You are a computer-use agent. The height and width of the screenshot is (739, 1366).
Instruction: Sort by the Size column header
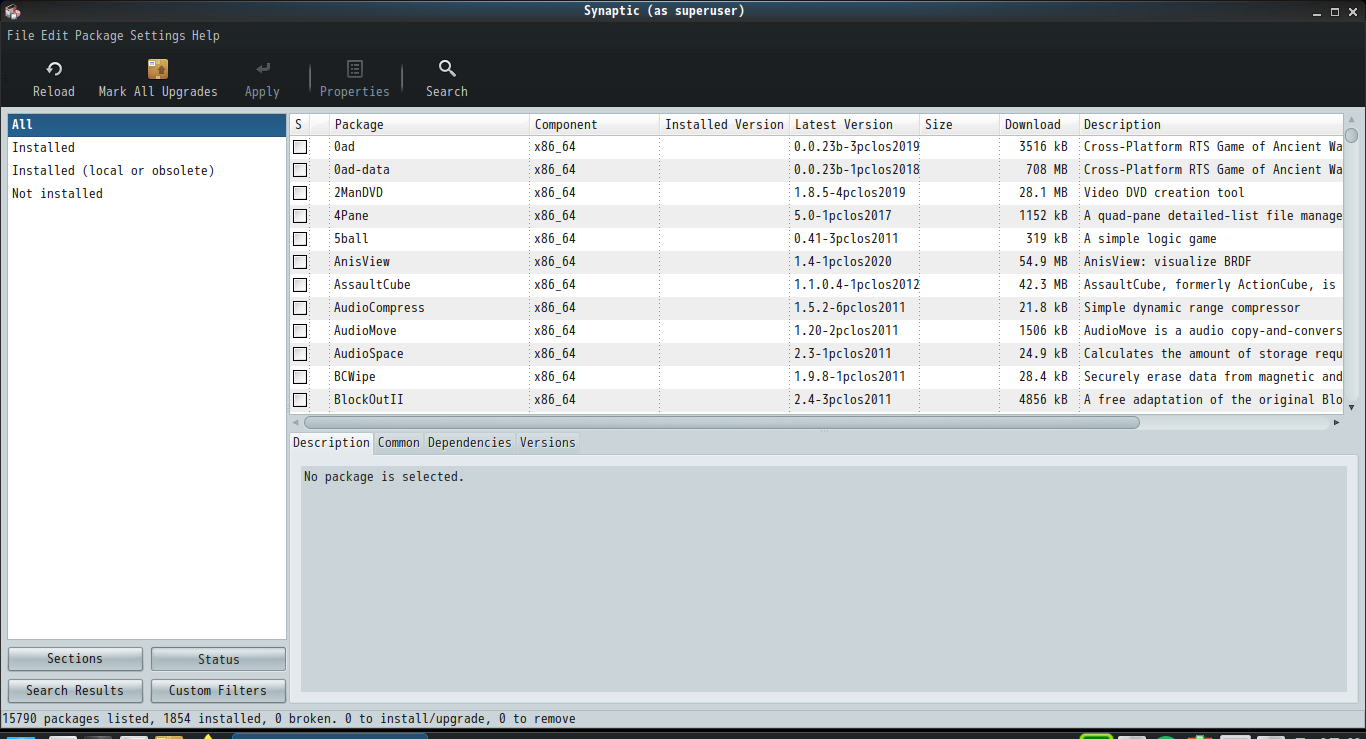959,125
